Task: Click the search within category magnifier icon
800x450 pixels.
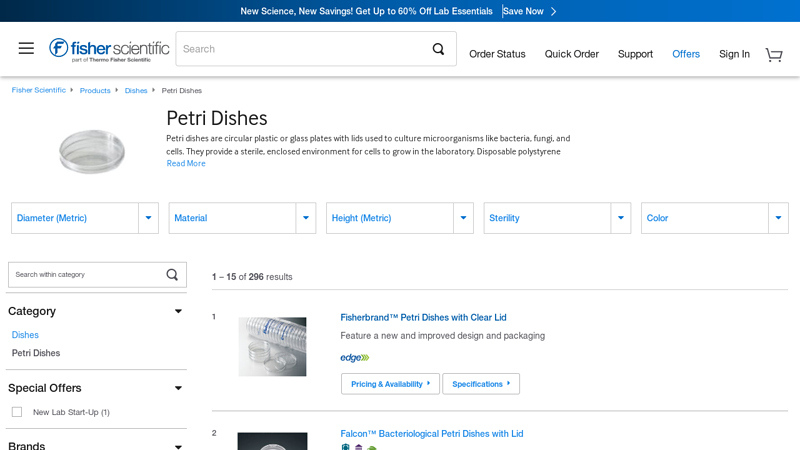Action: (172, 275)
